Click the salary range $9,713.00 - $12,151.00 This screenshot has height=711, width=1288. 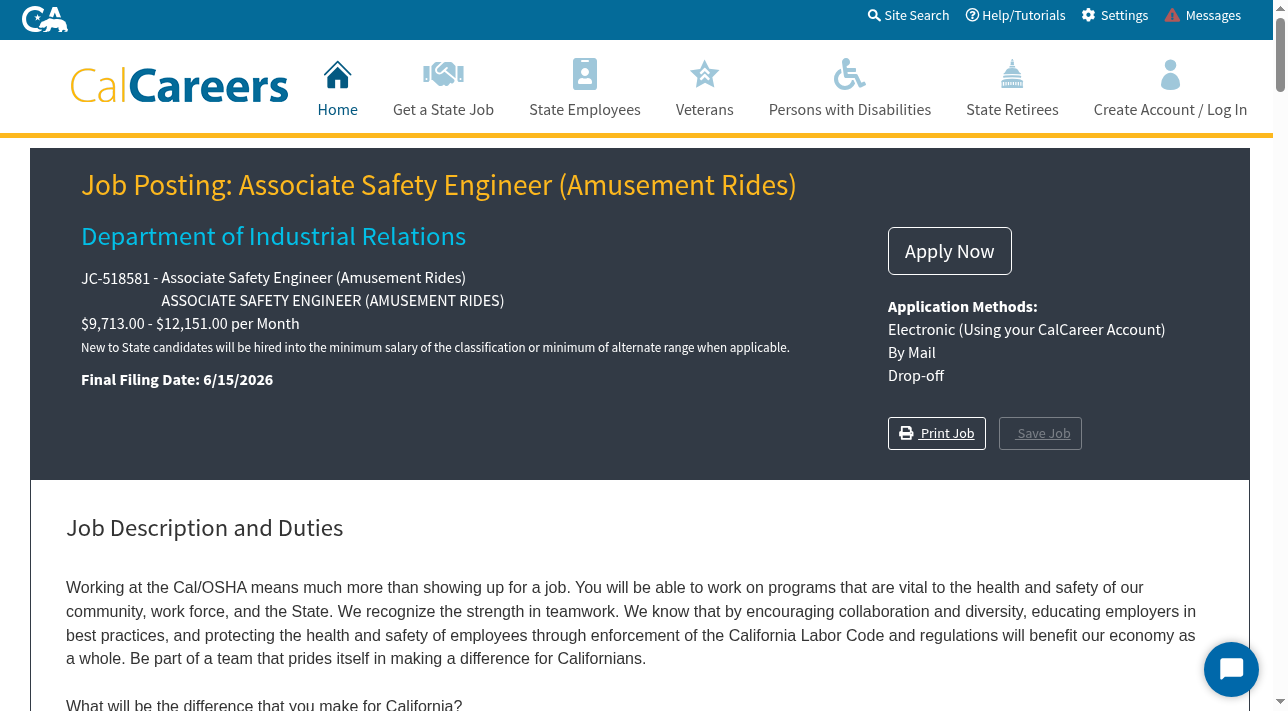click(154, 324)
